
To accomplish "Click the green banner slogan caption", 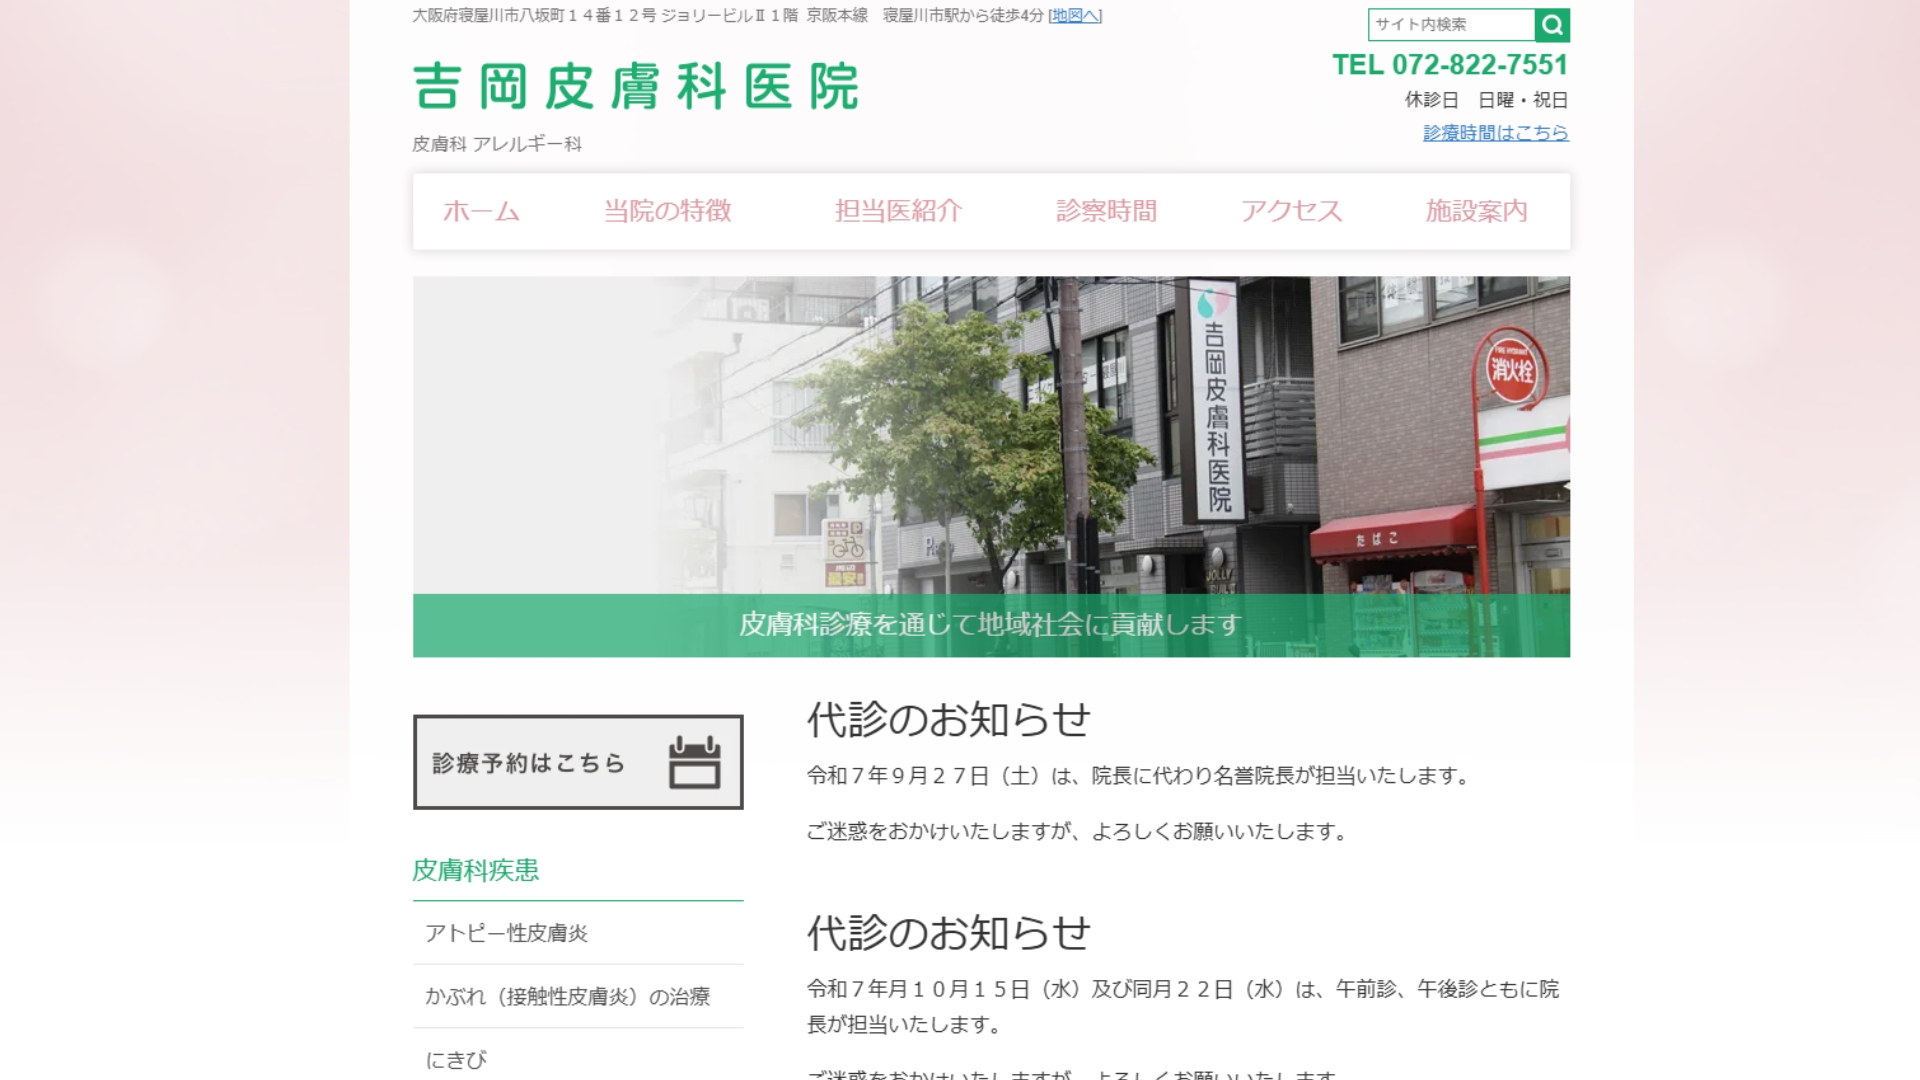I will click(990, 625).
